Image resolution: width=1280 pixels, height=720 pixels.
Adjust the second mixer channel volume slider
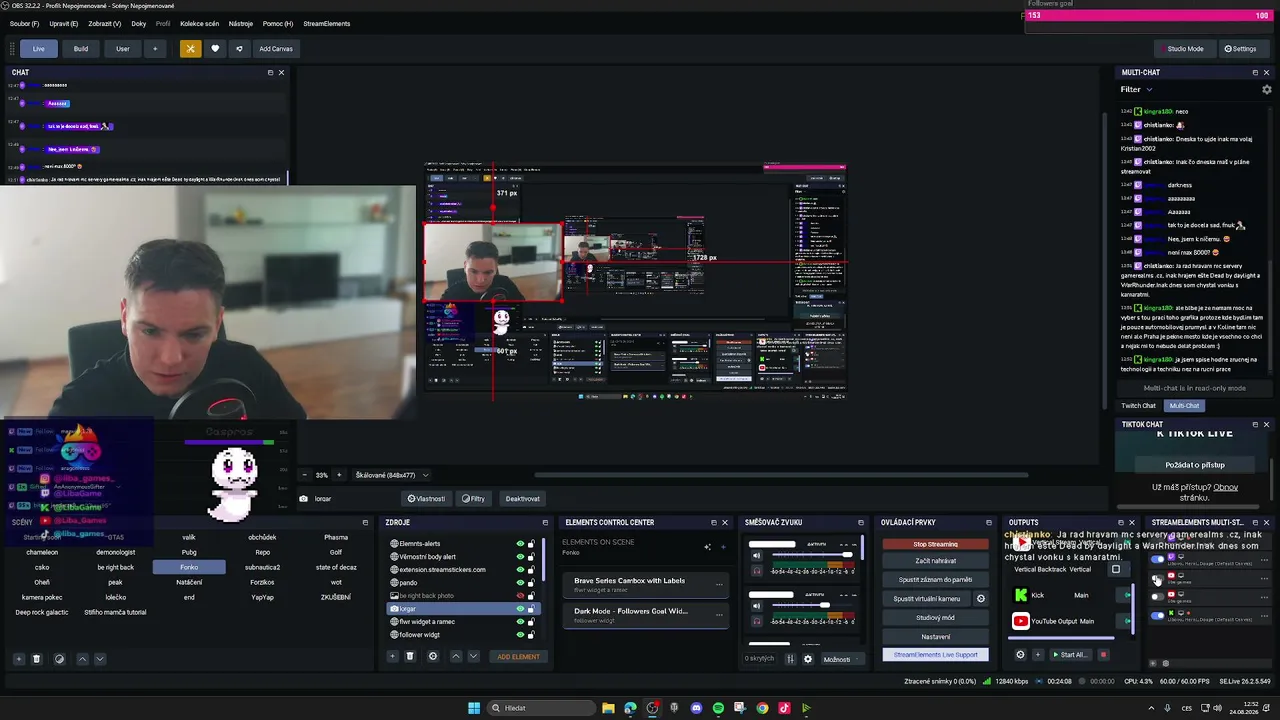[x=811, y=606]
